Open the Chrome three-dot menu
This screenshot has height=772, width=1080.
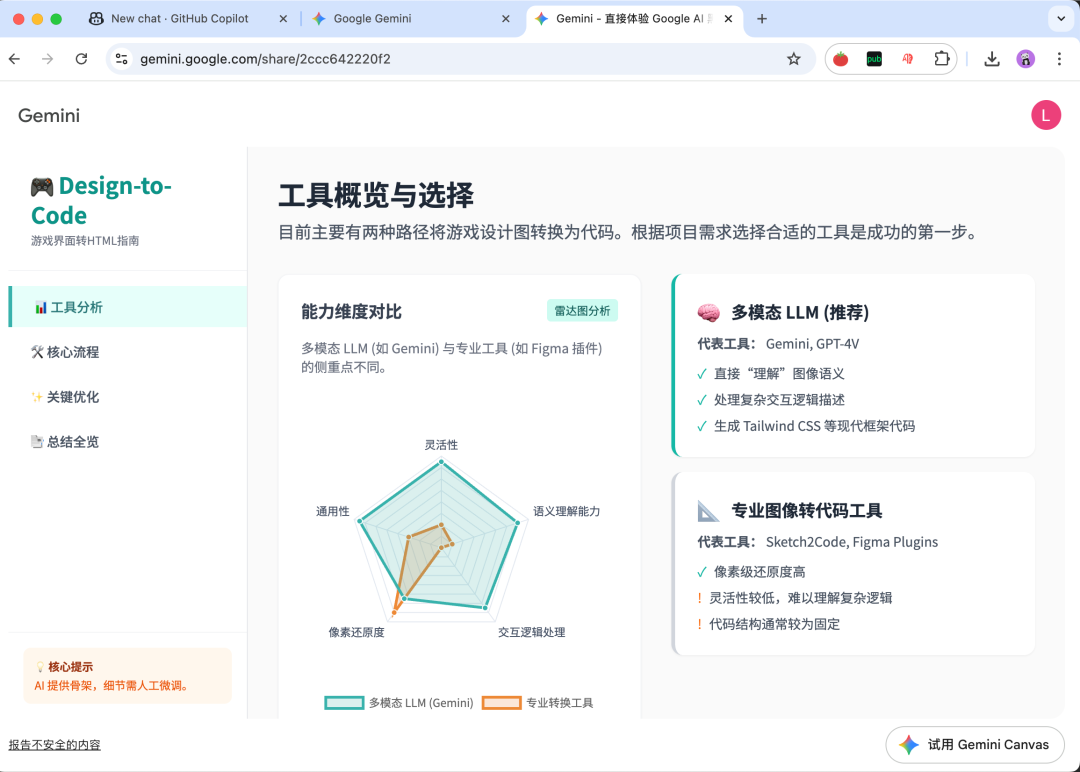tap(1059, 59)
